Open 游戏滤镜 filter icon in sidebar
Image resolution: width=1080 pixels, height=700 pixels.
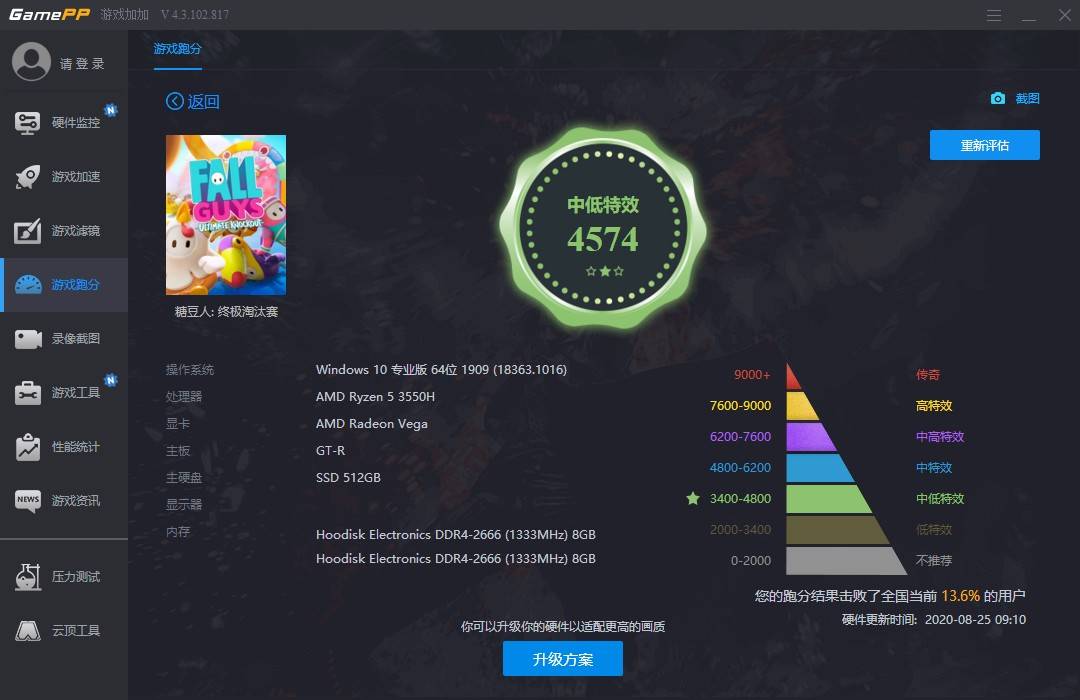pyautogui.click(x=28, y=231)
